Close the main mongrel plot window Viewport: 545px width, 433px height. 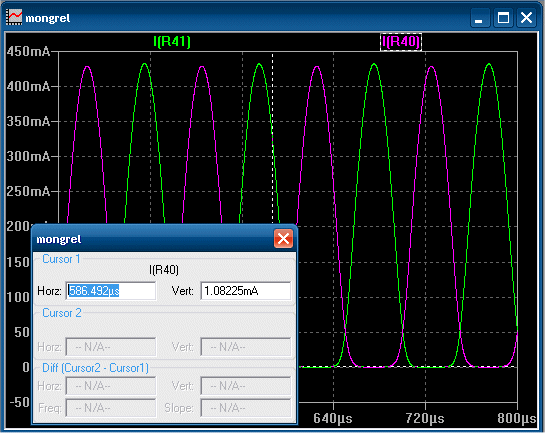pos(526,17)
